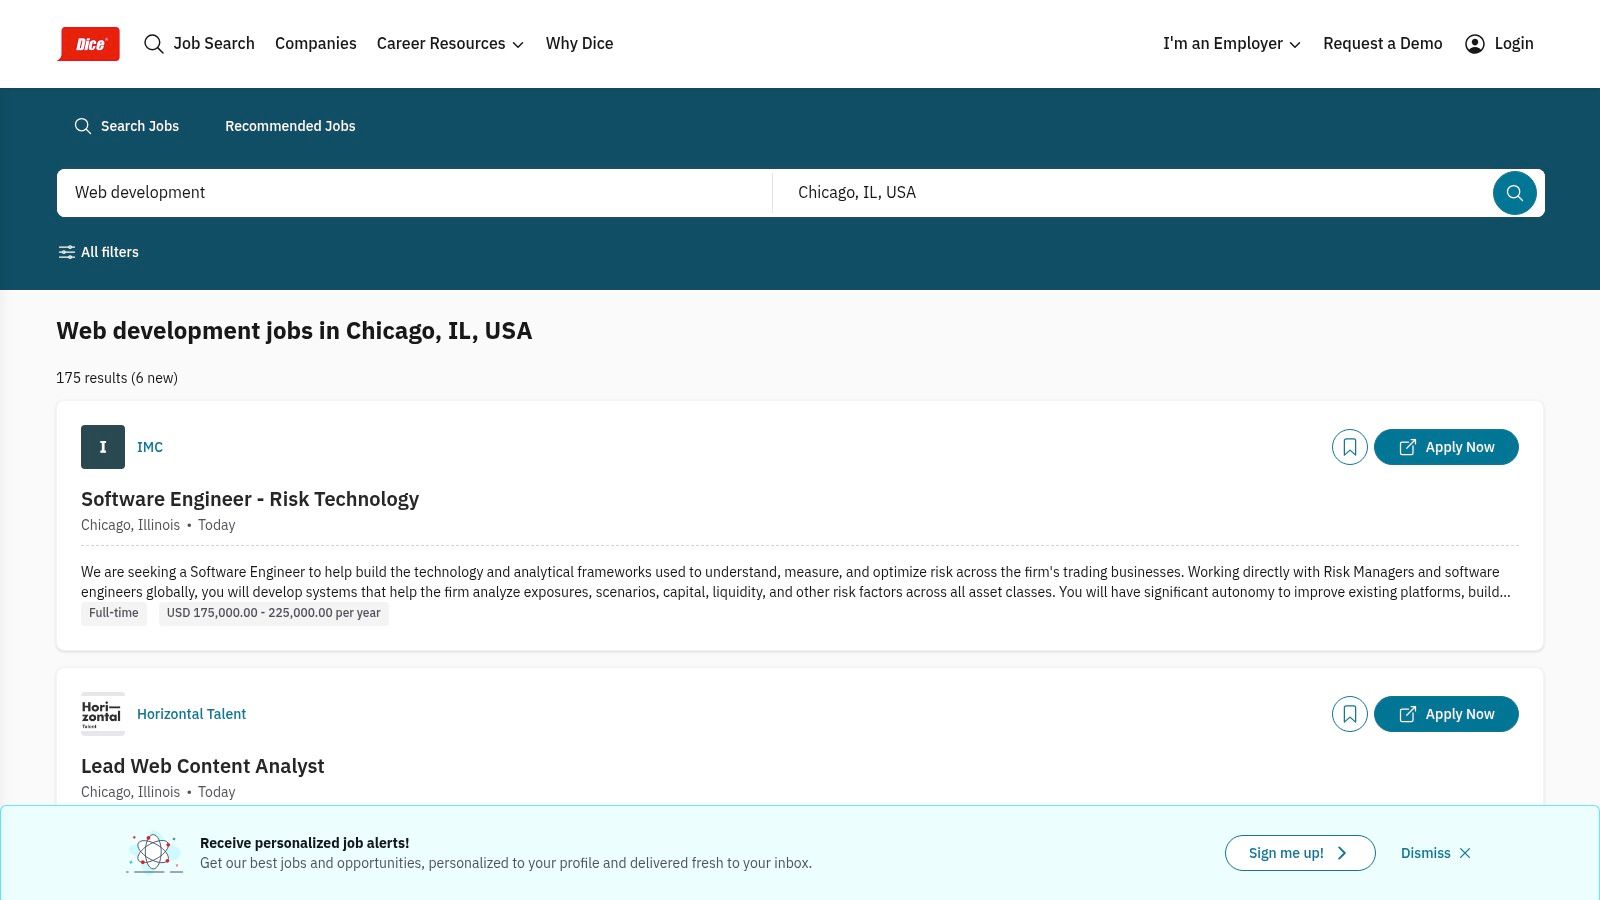Open the IMC company logo tile
The image size is (1600, 900).
[x=103, y=447]
